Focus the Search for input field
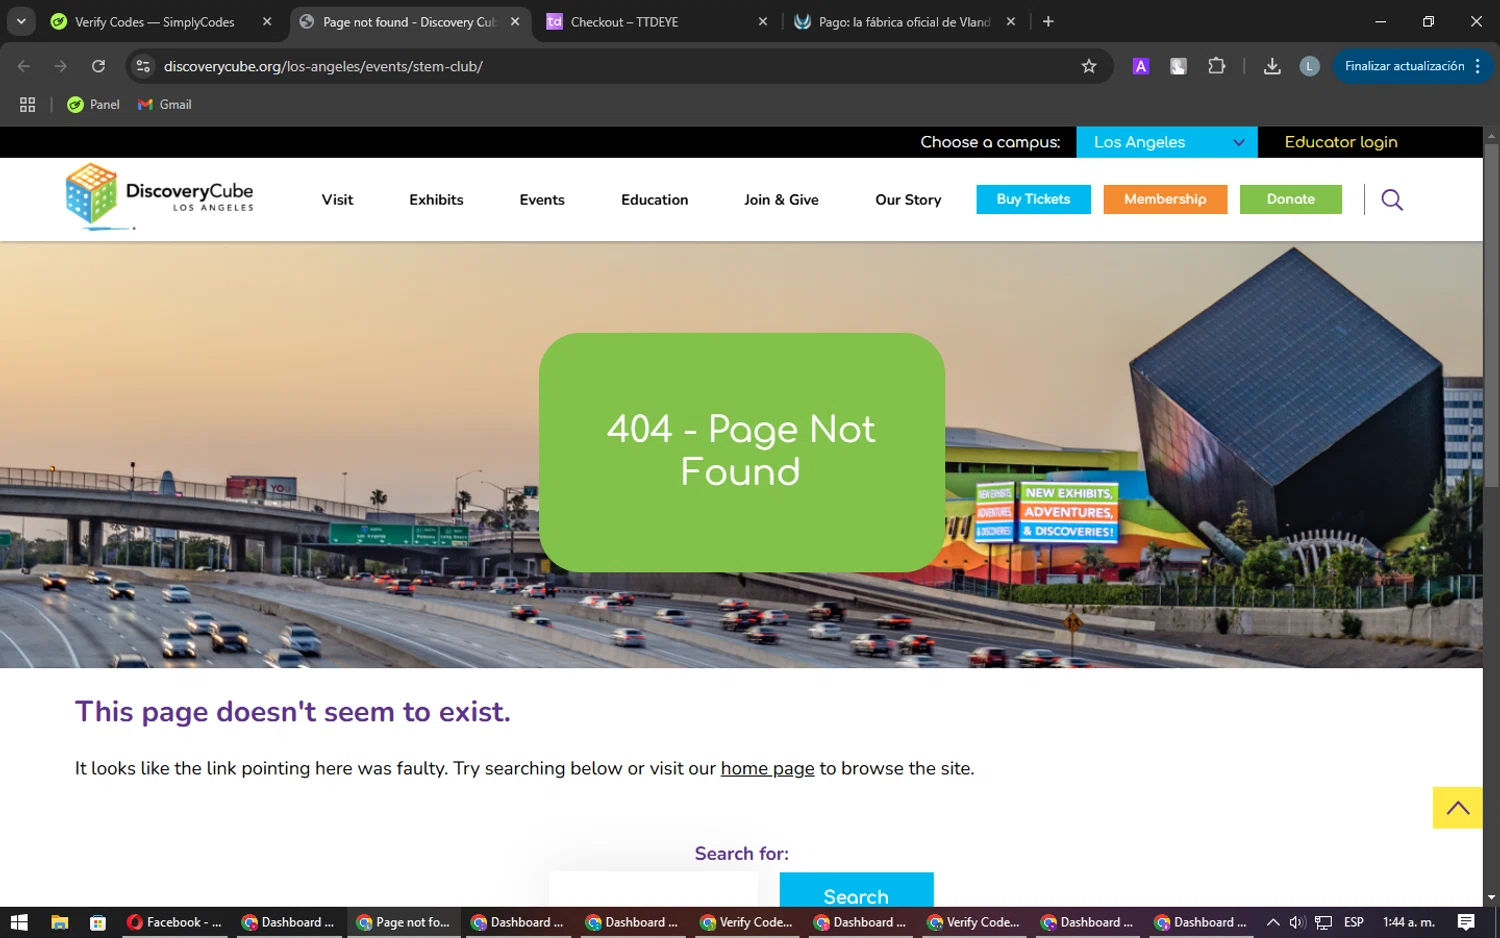Viewport: 1500px width, 938px height. coord(653,890)
